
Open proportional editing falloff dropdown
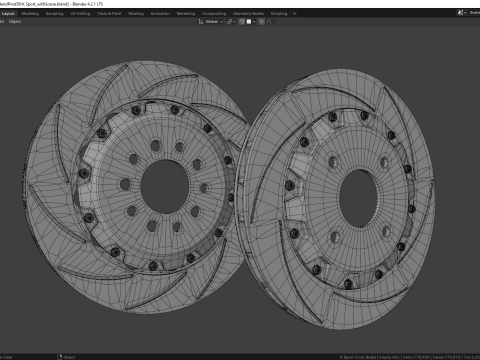tap(270, 22)
